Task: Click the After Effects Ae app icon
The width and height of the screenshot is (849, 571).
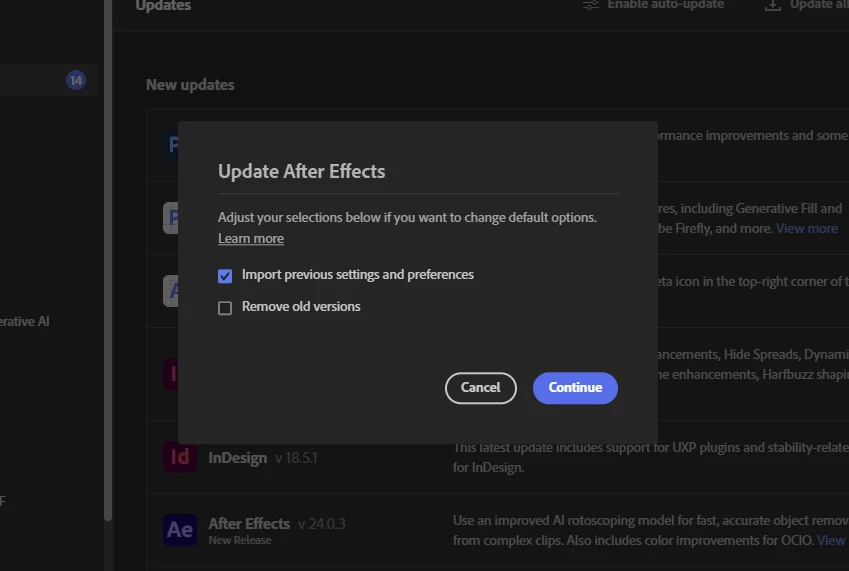Action: 180,529
